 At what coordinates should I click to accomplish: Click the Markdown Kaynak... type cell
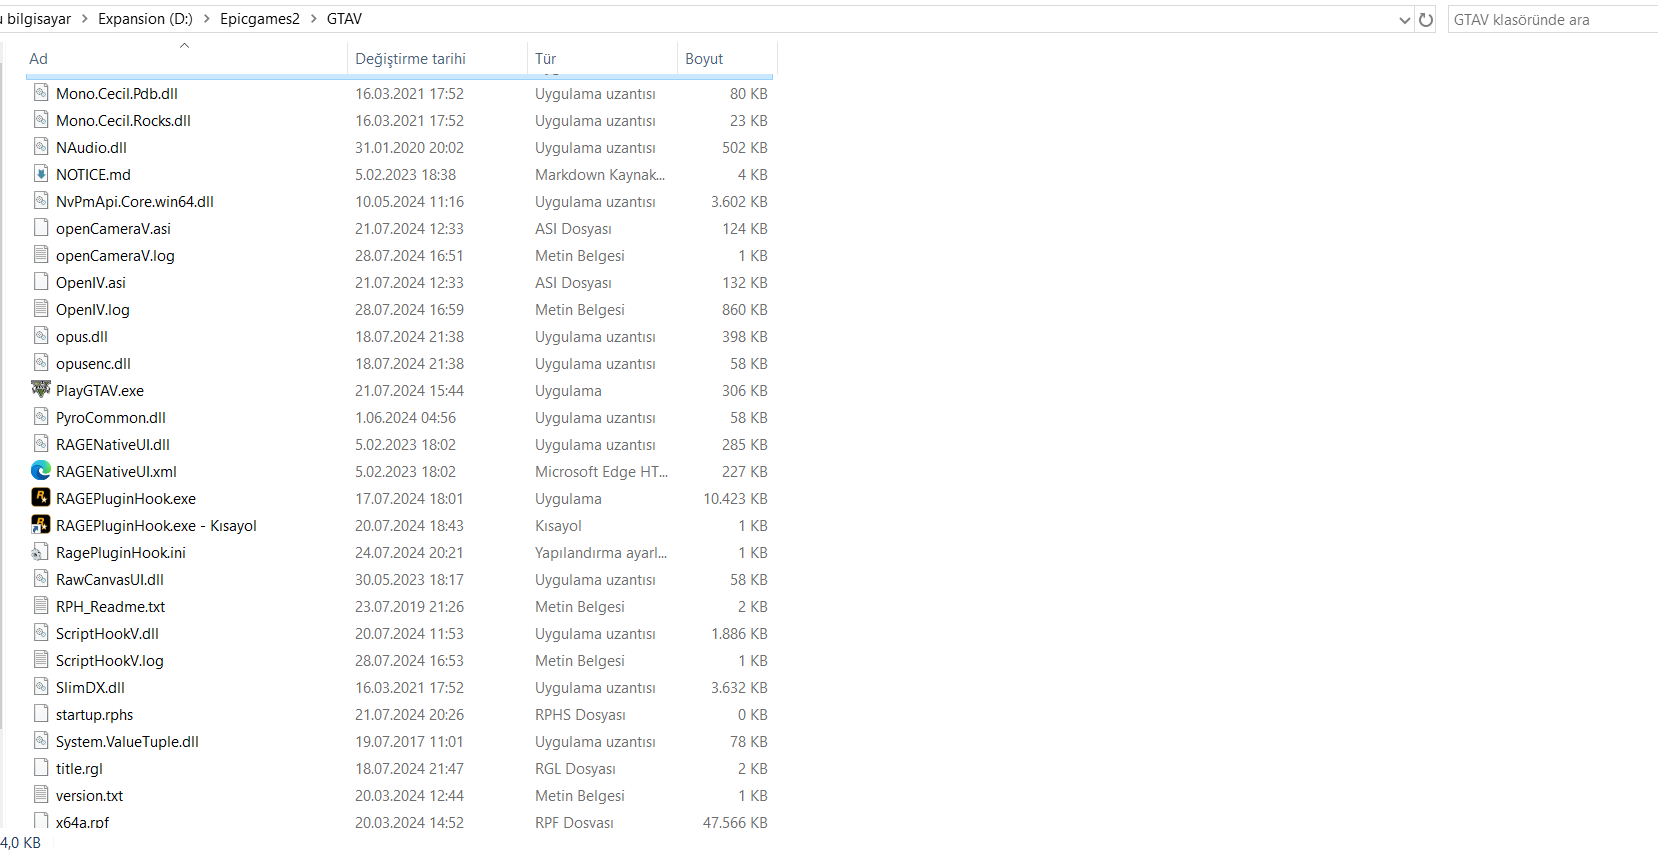[600, 174]
